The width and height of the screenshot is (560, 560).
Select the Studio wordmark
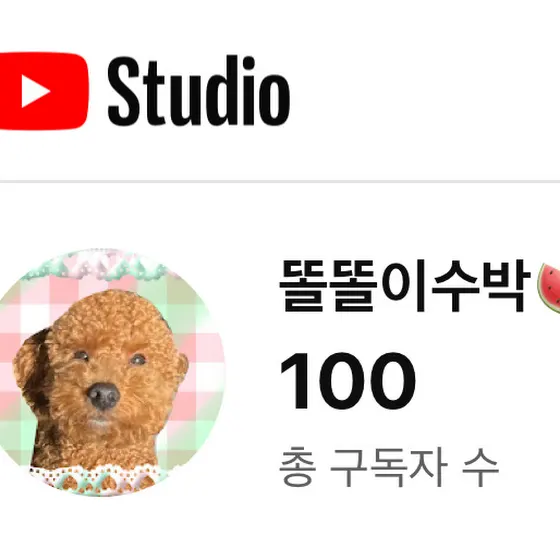199,91
